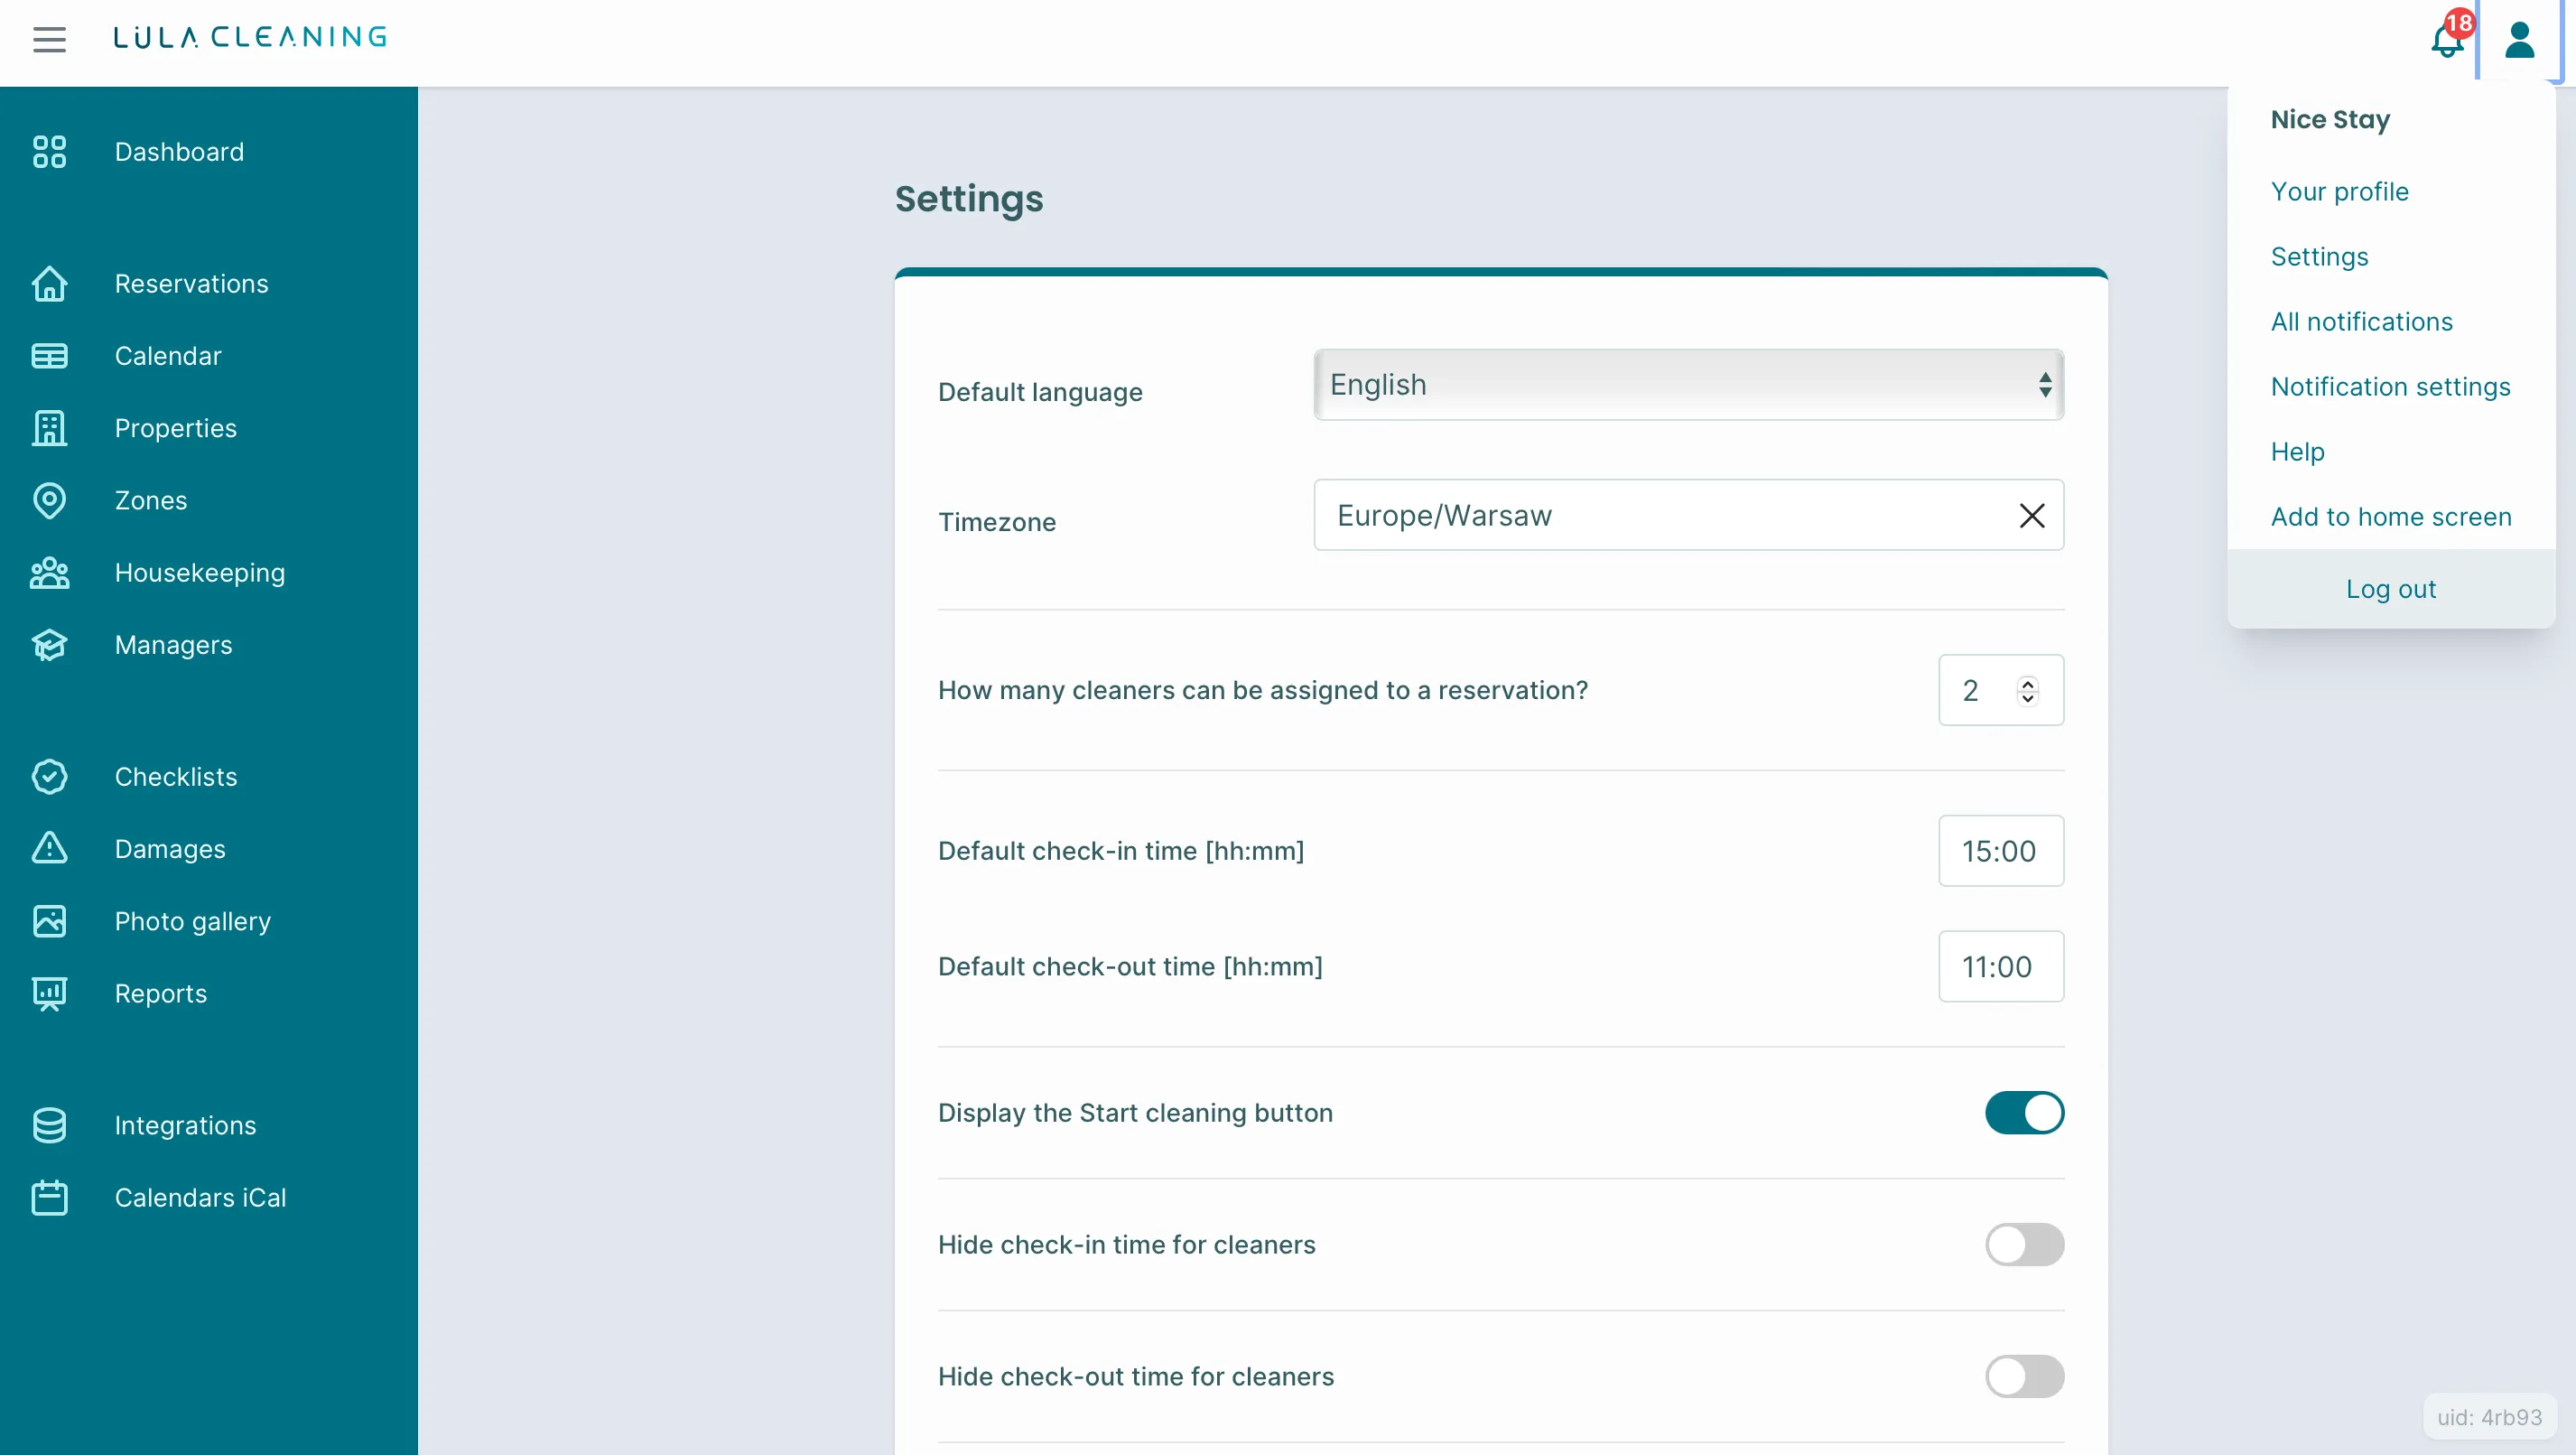Click the Housekeeping people icon

(x=49, y=573)
